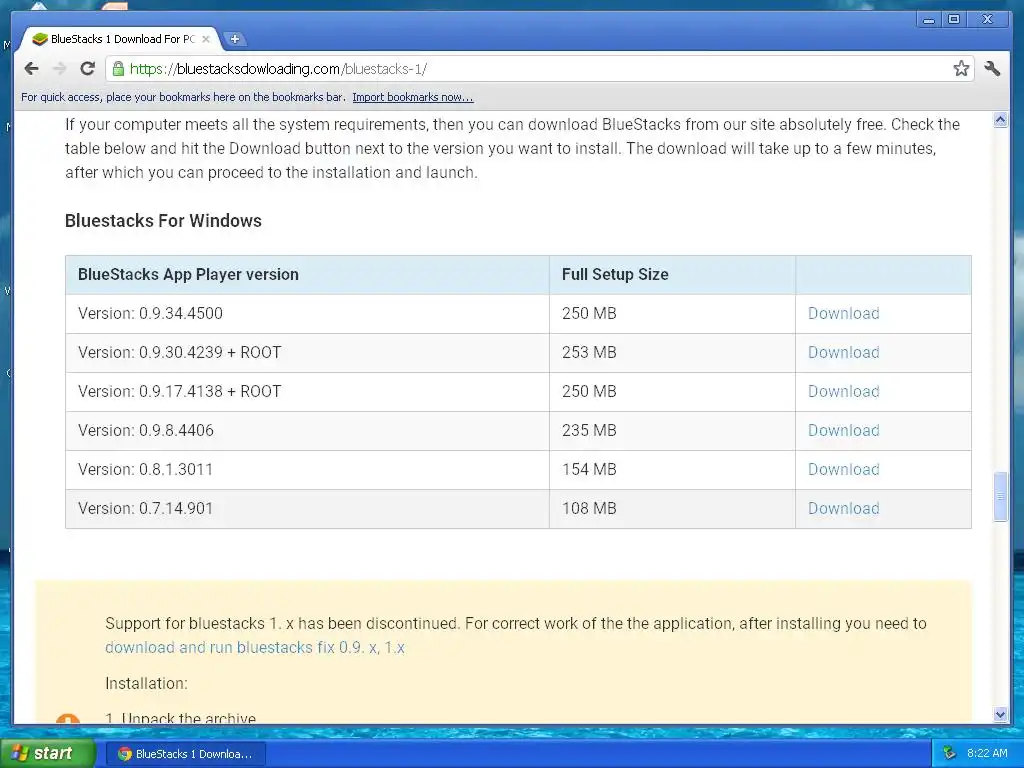1024x768 pixels.
Task: Download Version 0.9.17.4138 + ROOT
Action: click(x=843, y=392)
